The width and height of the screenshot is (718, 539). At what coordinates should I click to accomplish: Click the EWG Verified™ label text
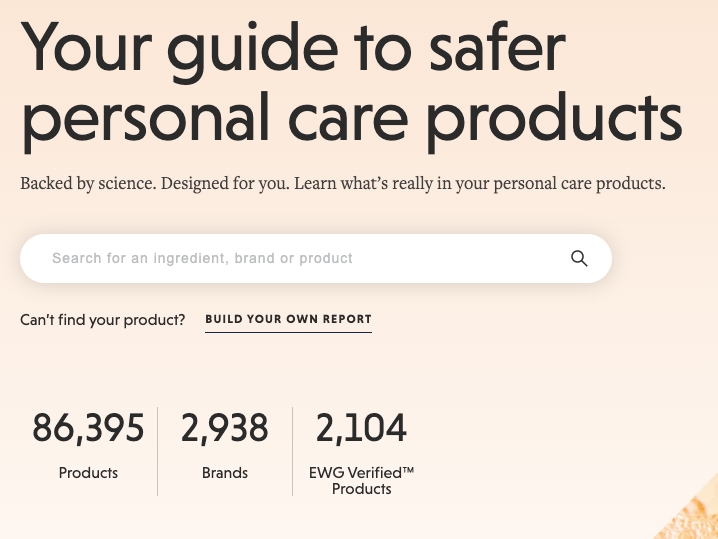(361, 473)
